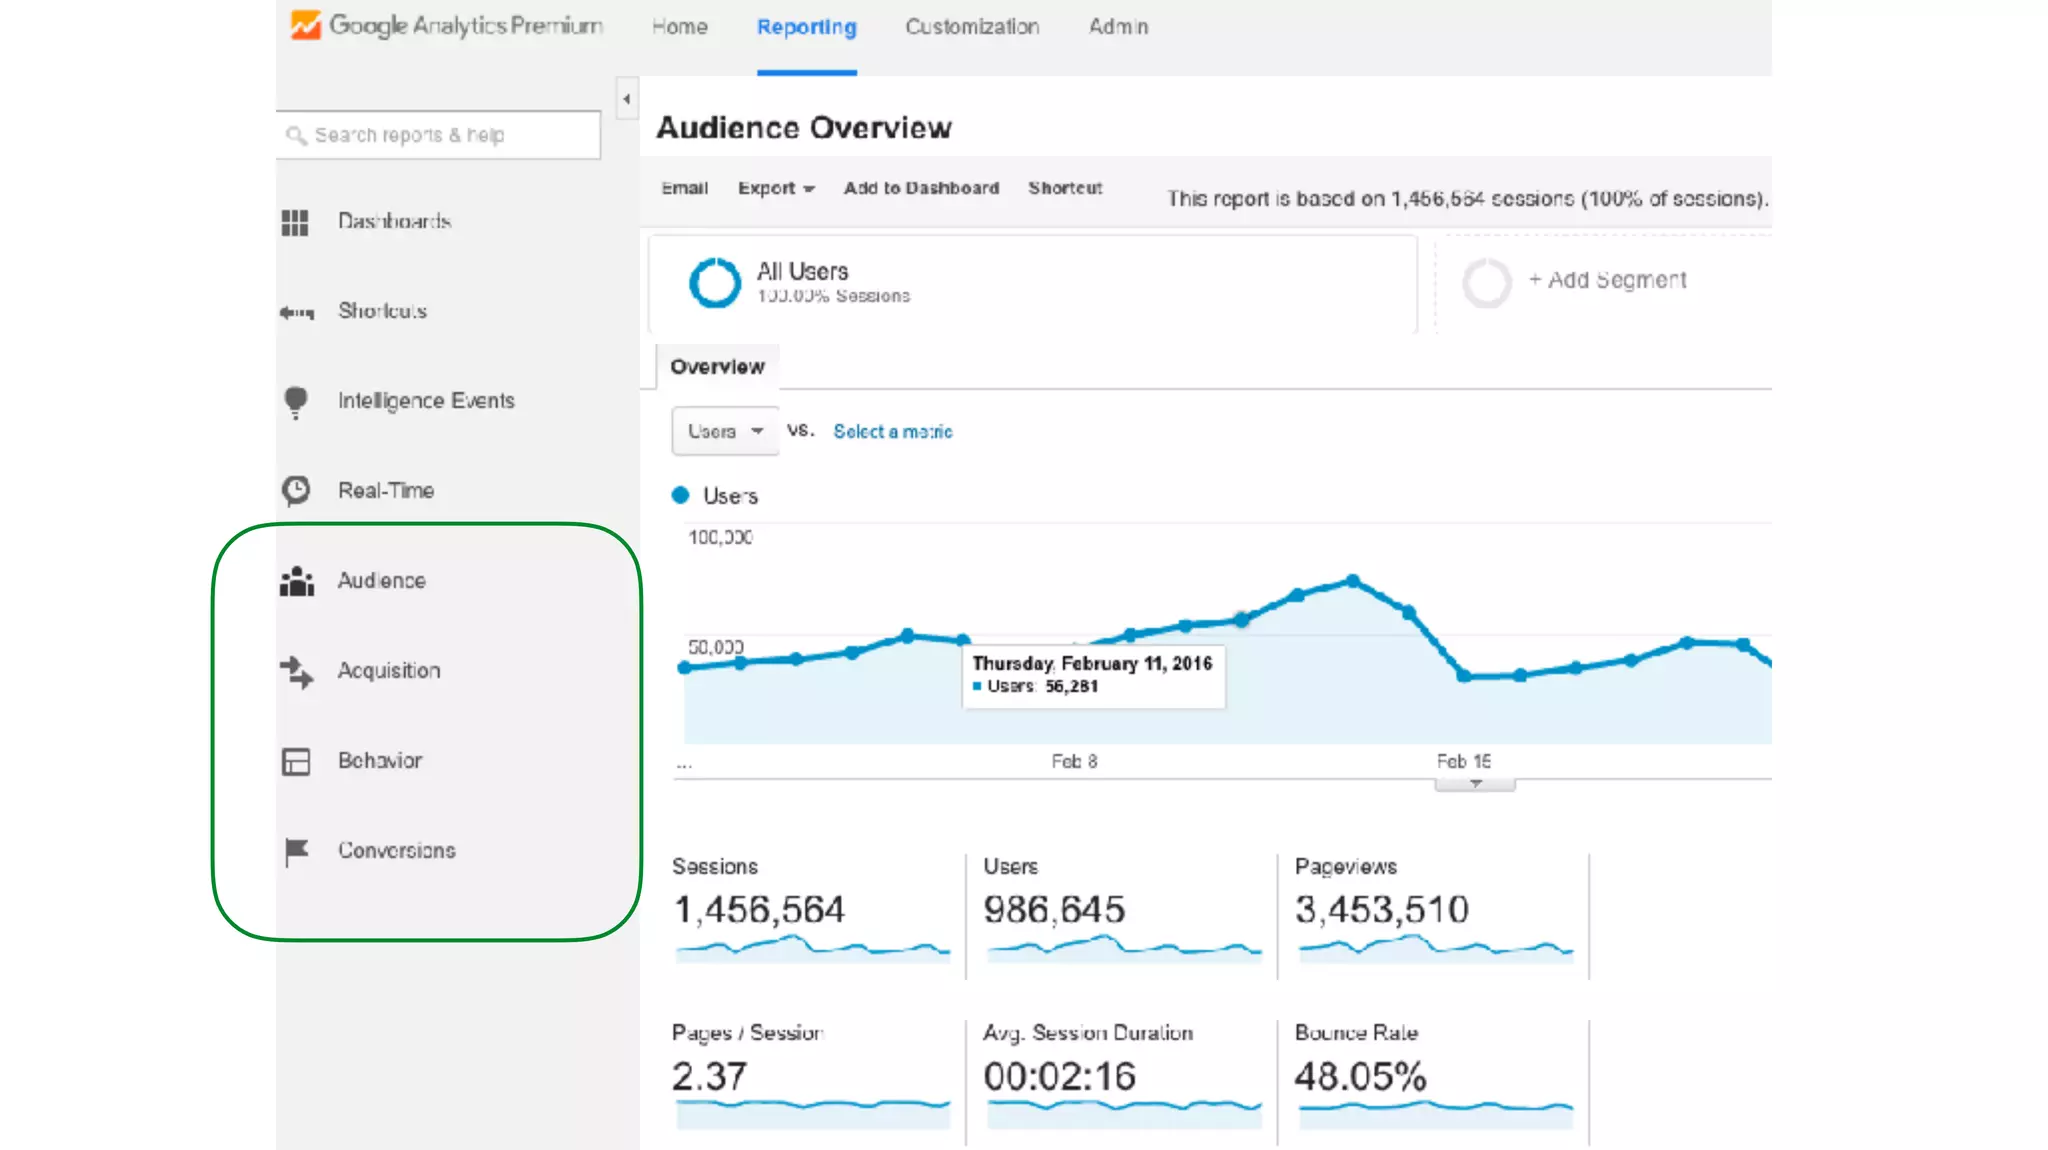Switch to the Customization tab

972,27
